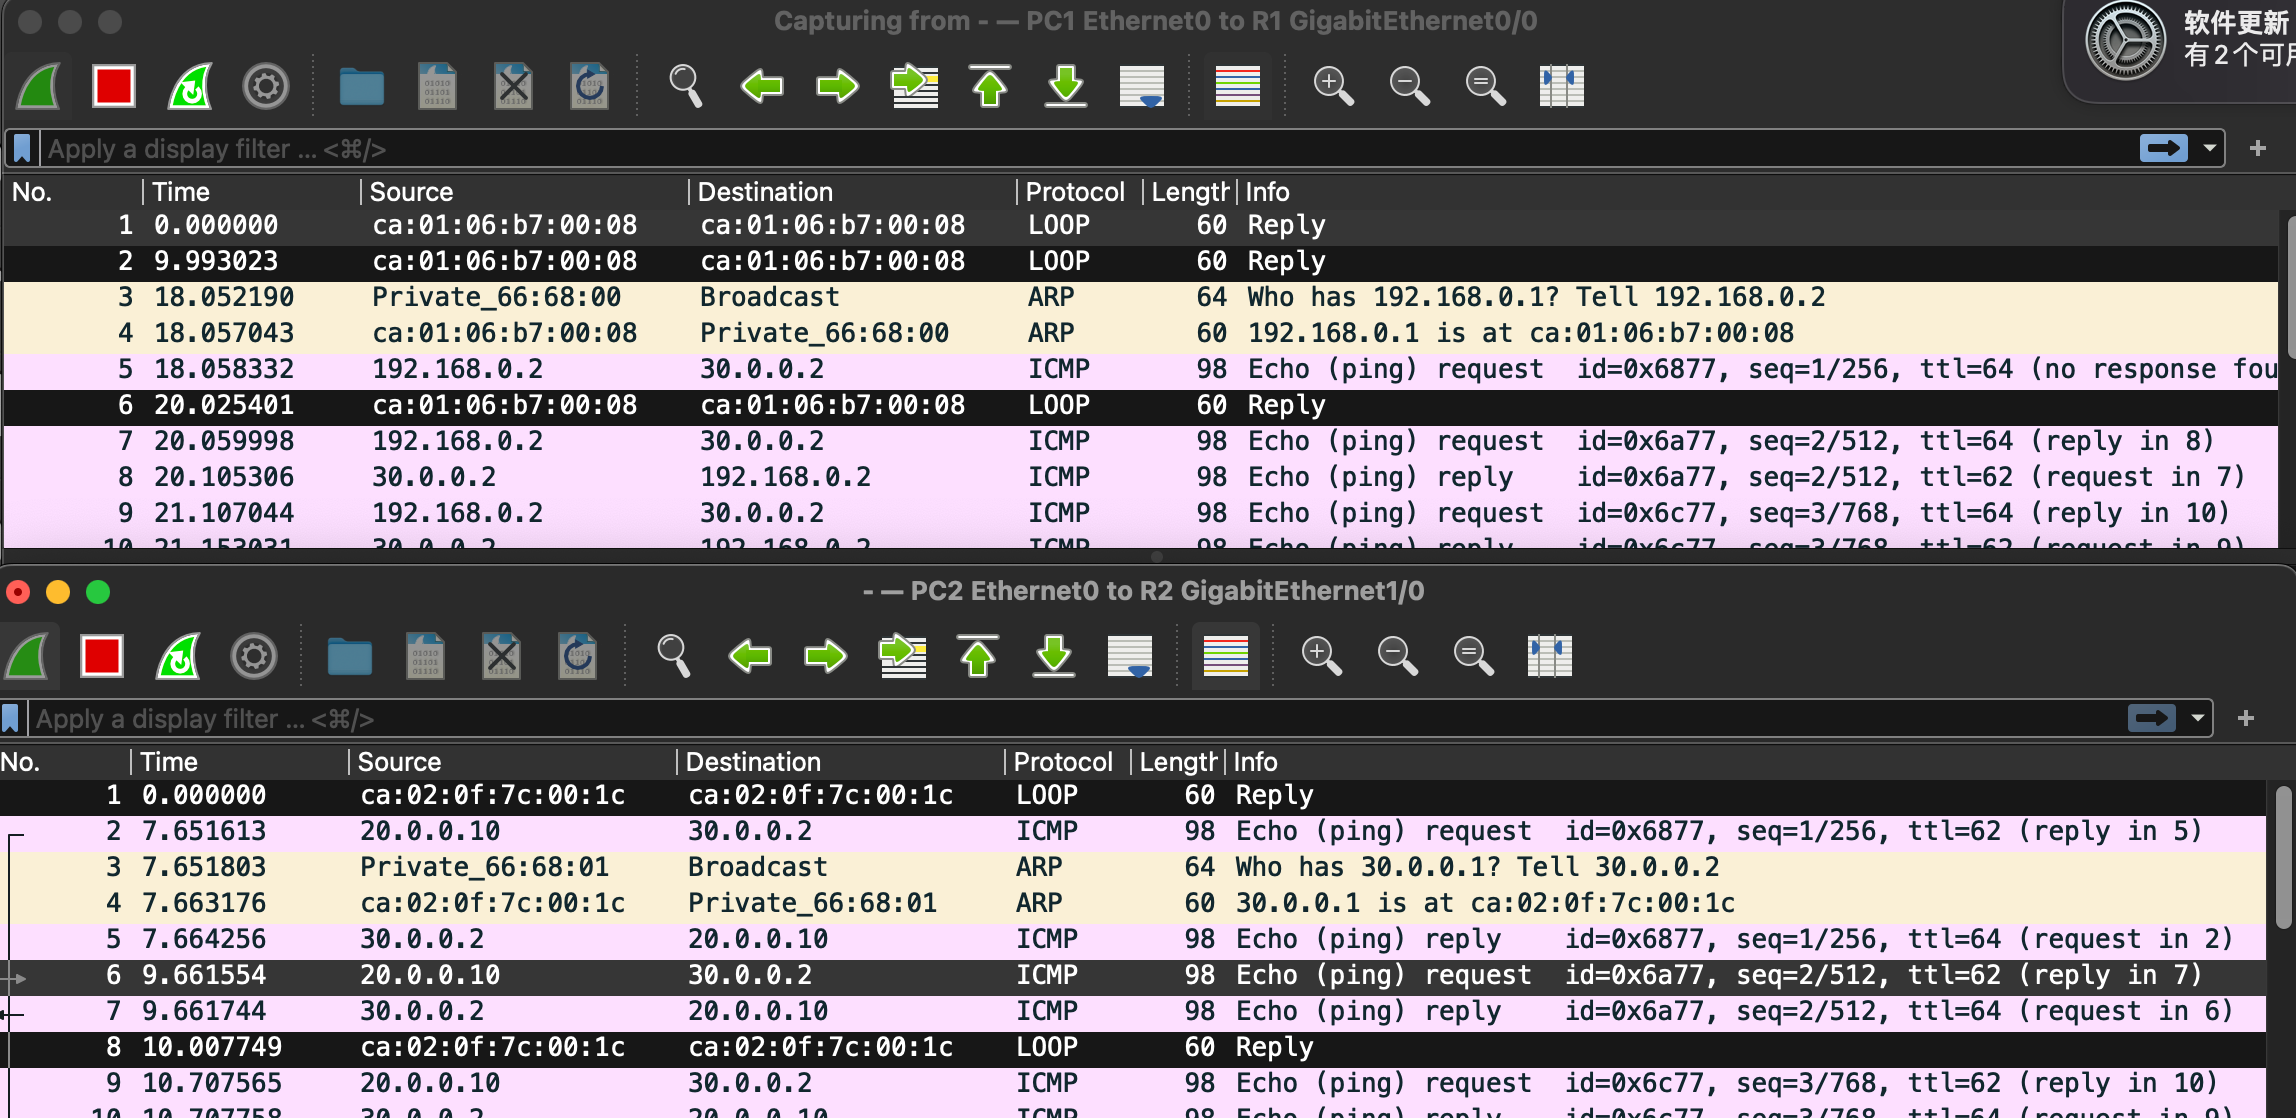Zoom in packet text in PC1 window

point(1333,86)
